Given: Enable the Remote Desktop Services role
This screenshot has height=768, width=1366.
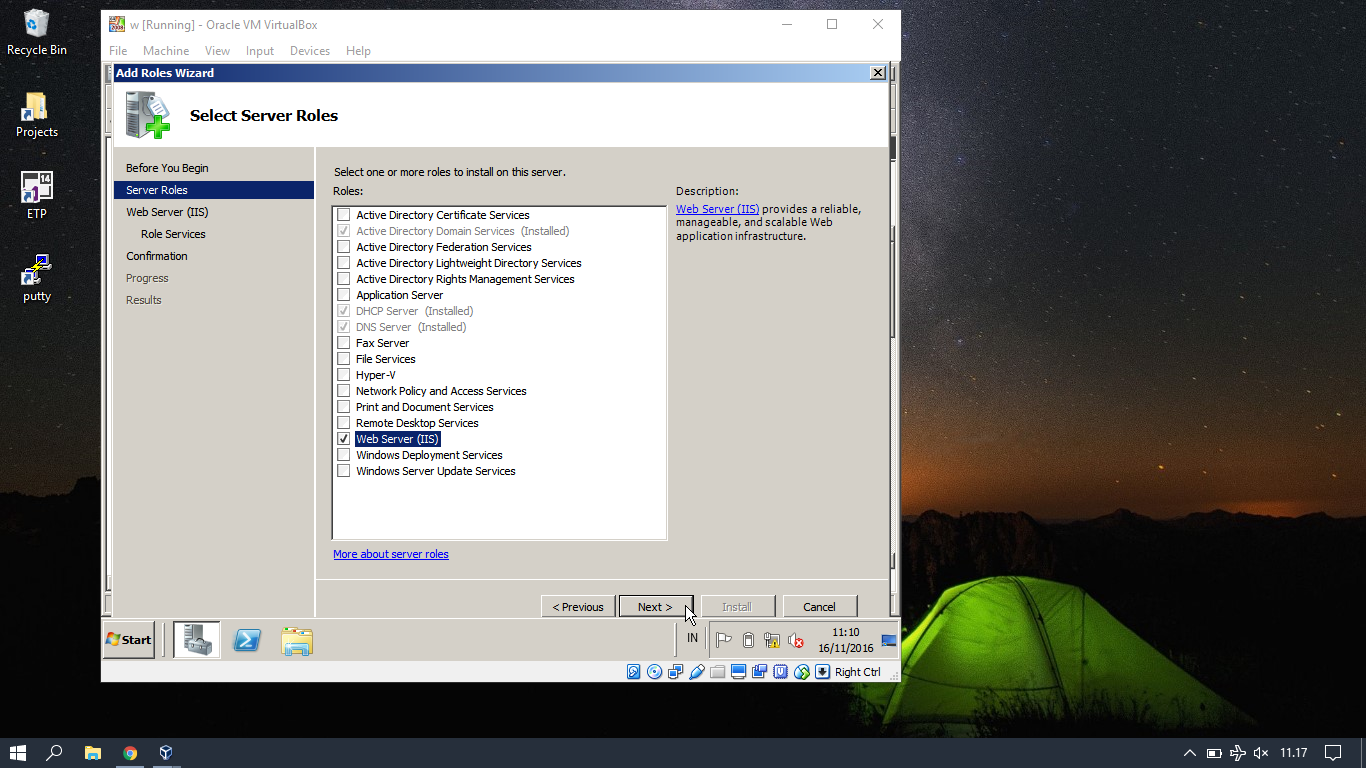Looking at the screenshot, I should pos(344,423).
